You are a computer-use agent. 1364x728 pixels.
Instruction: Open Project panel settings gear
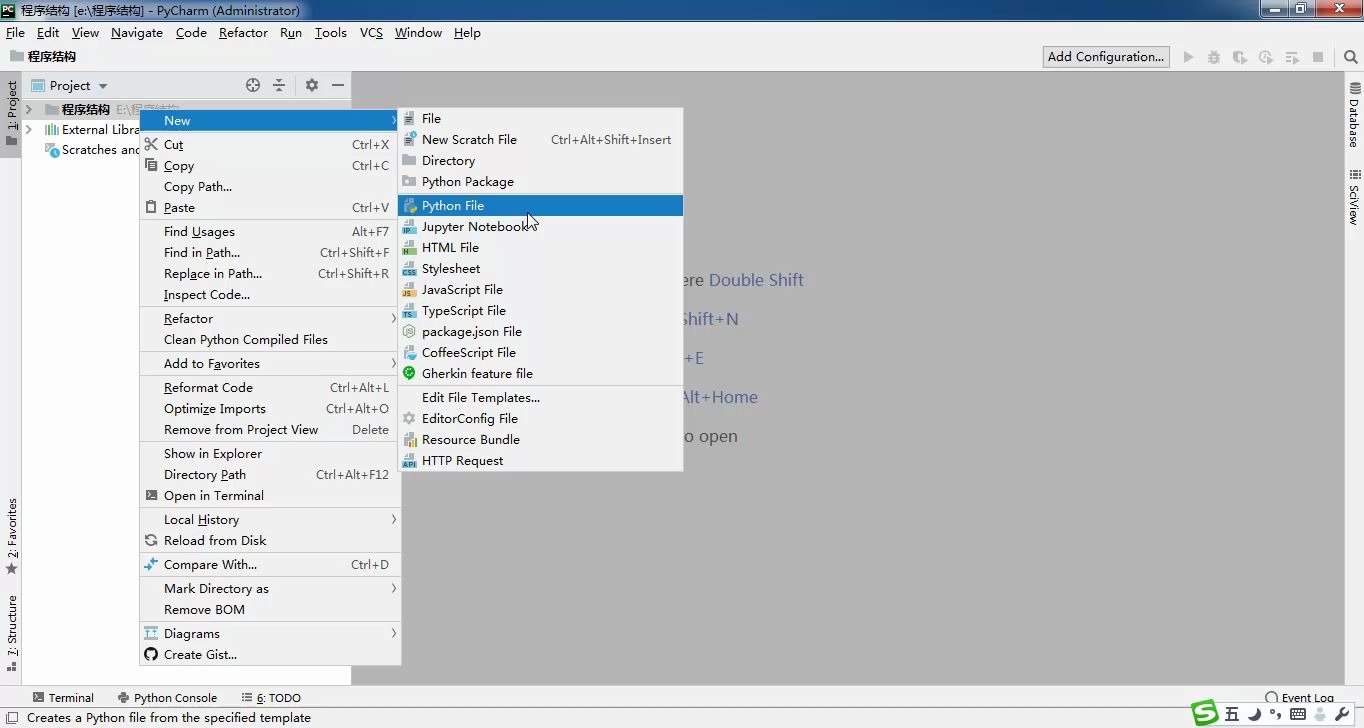[312, 85]
